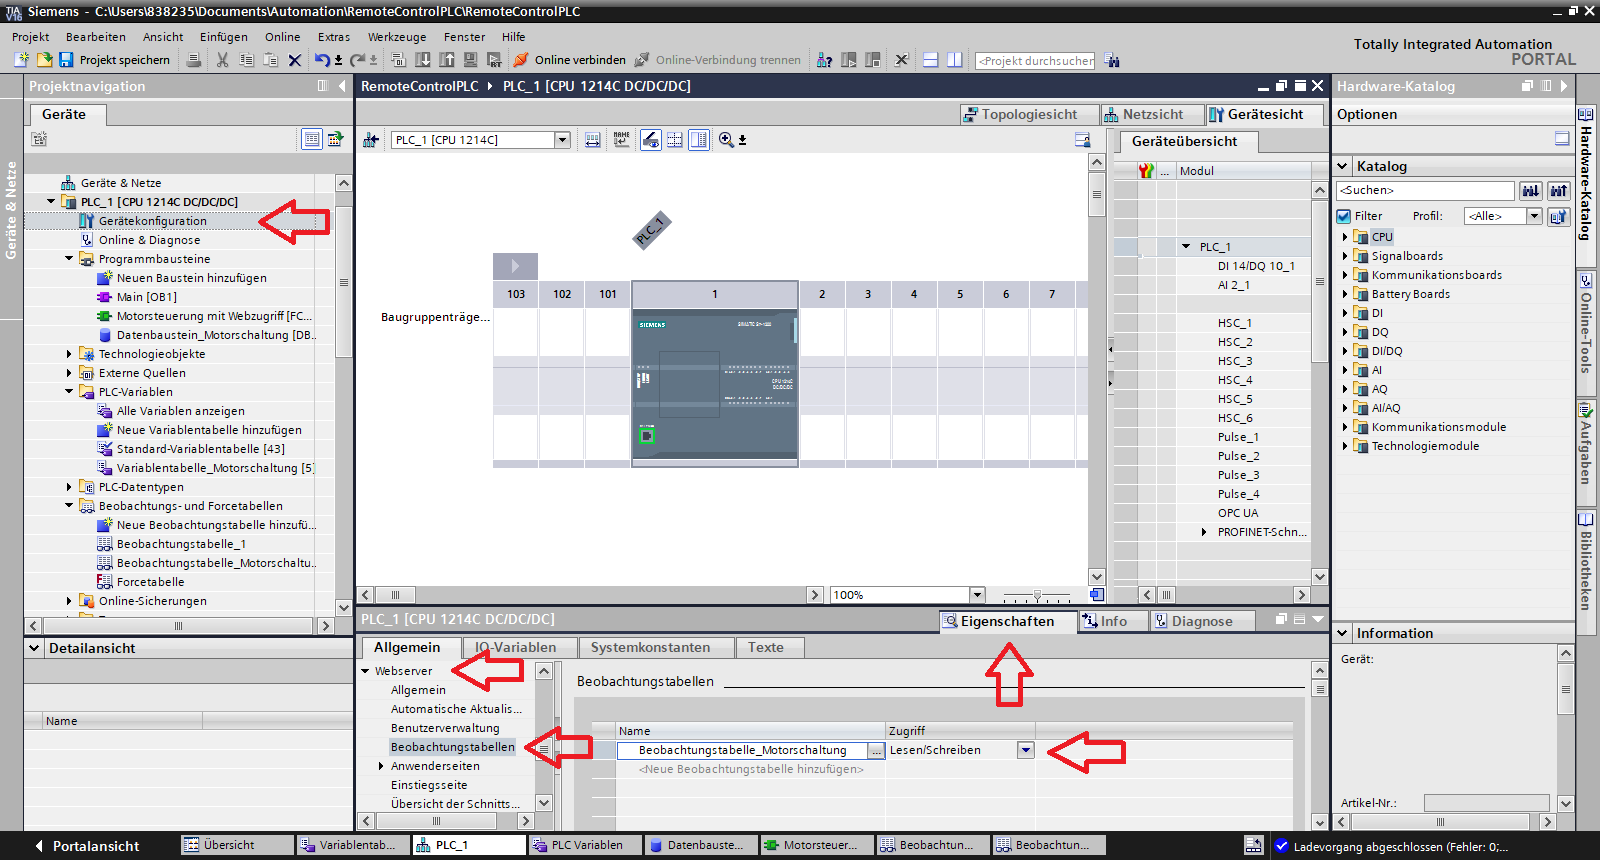Select Gerätekonfiguration in the project tree

152,221
